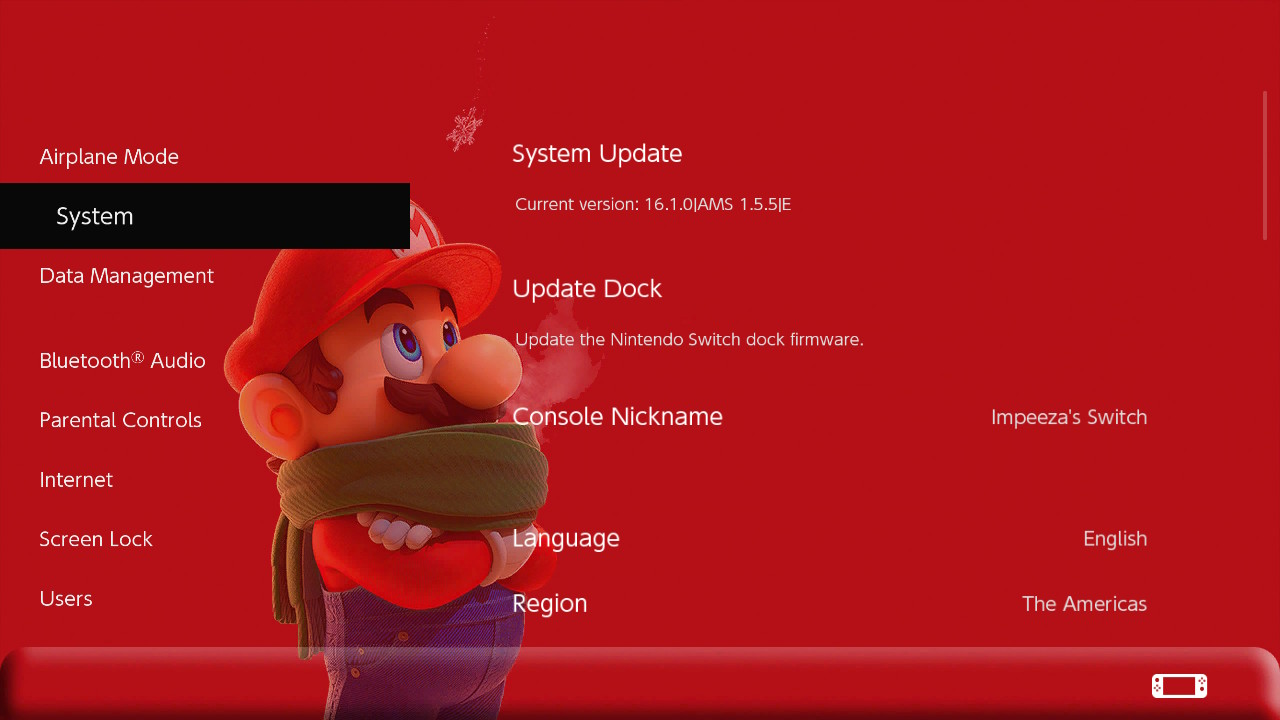
Task: Select the System menu item
Action: (x=205, y=216)
